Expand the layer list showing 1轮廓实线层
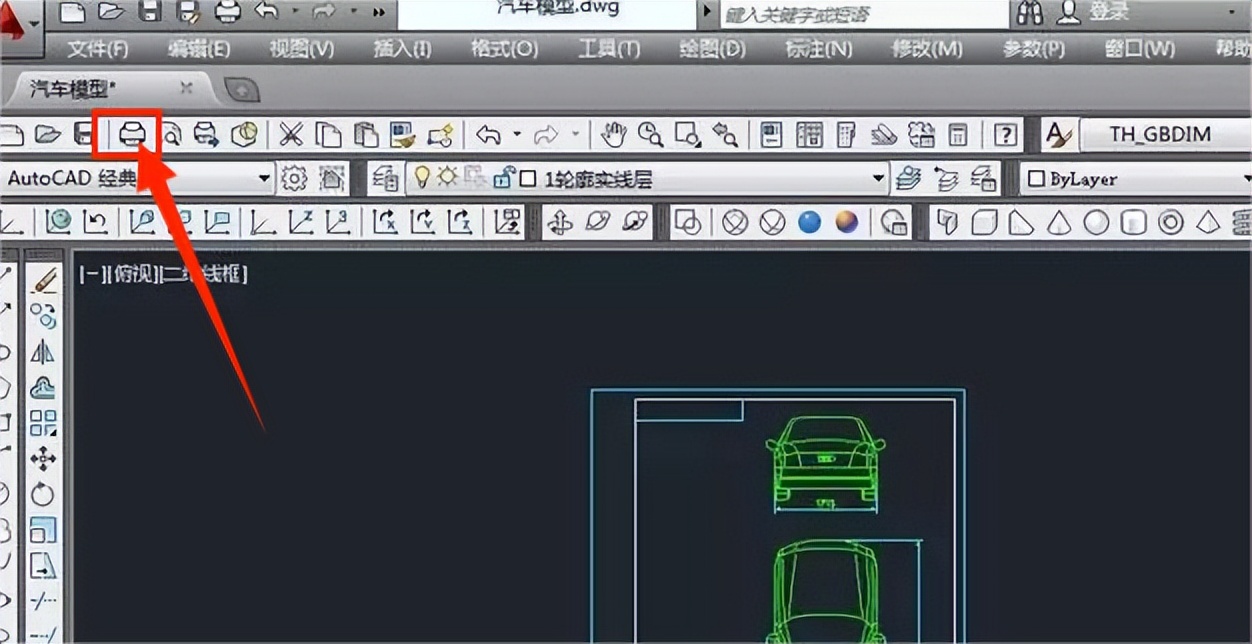 click(x=878, y=177)
